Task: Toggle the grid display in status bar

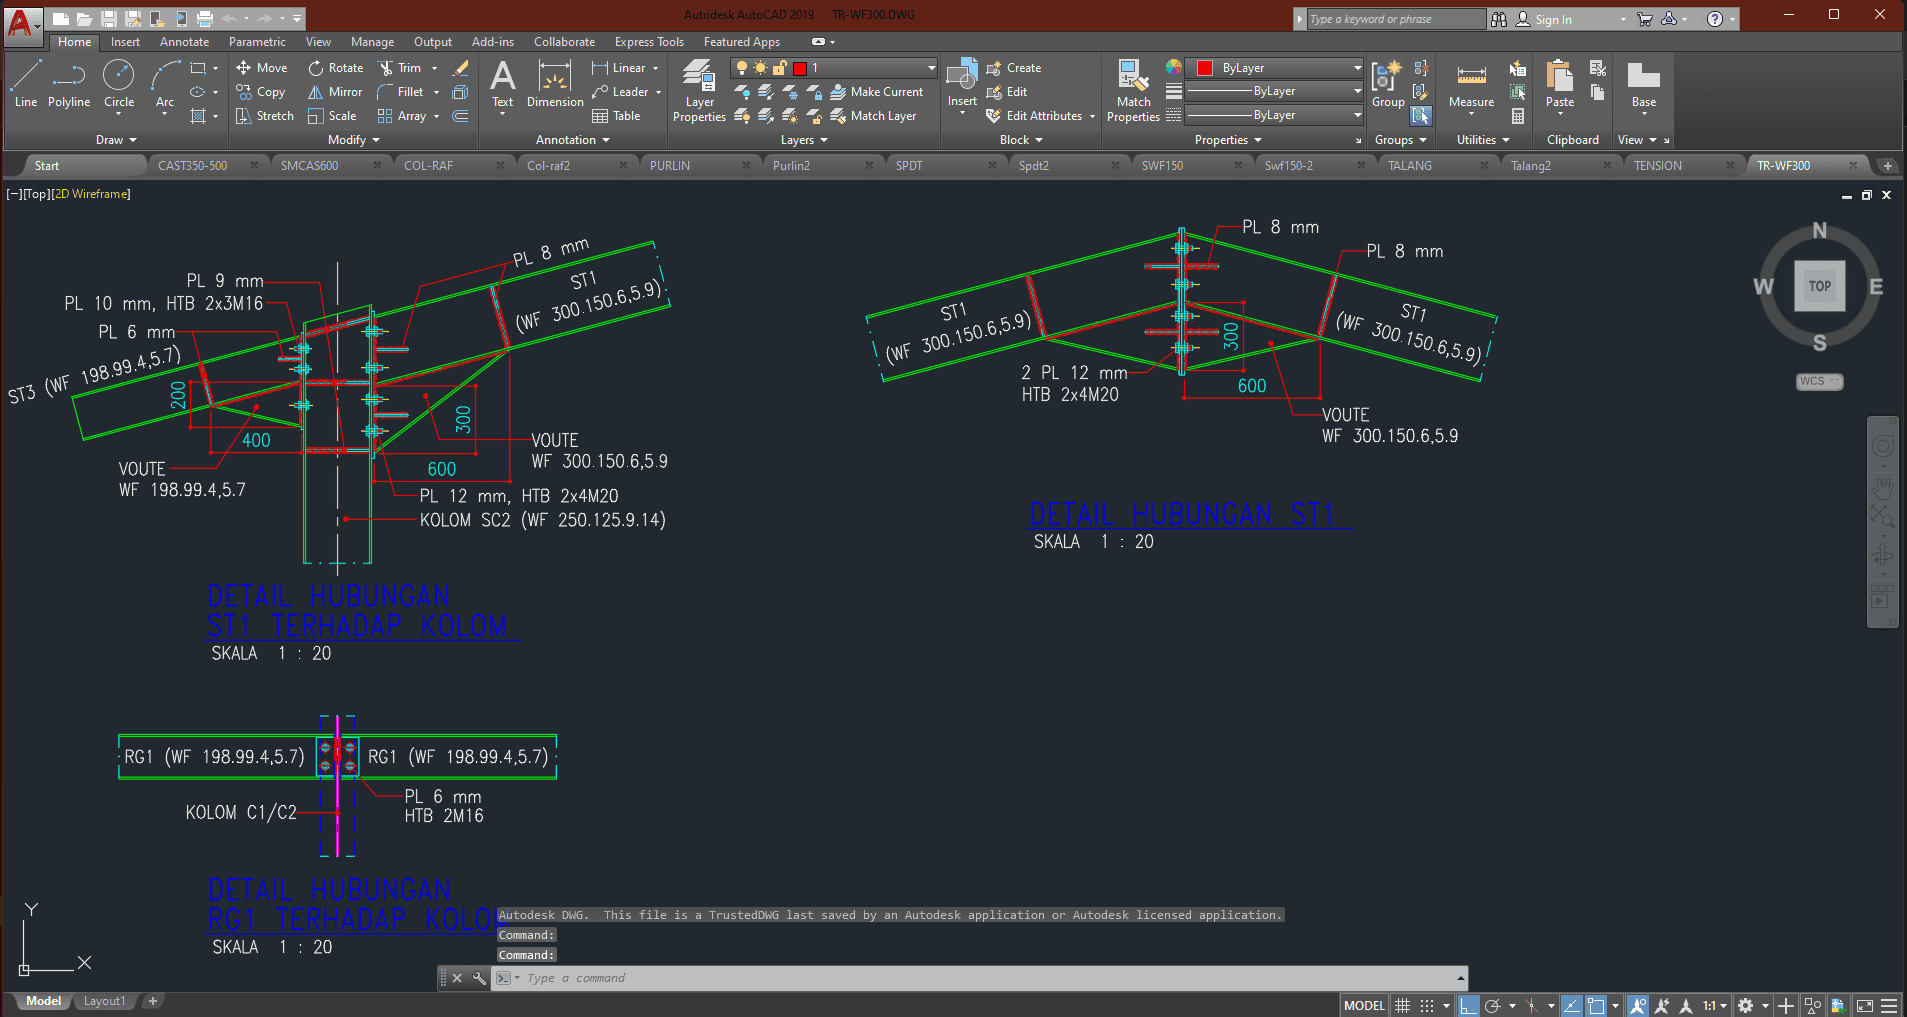Action: coord(1403,1005)
